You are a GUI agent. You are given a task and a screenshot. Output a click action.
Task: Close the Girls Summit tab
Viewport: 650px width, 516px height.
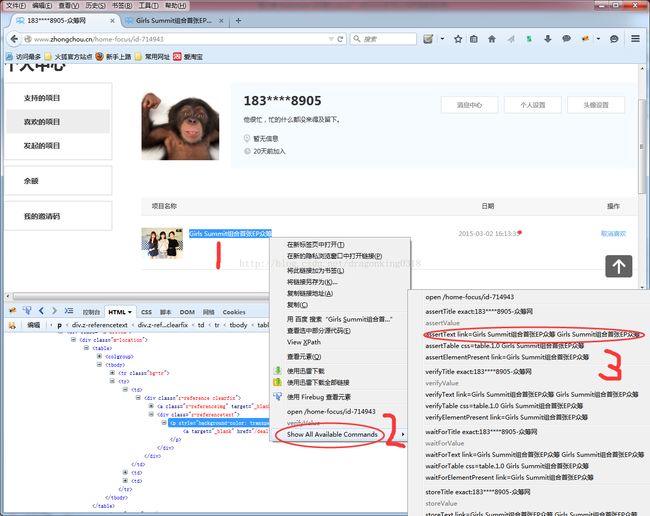221,20
